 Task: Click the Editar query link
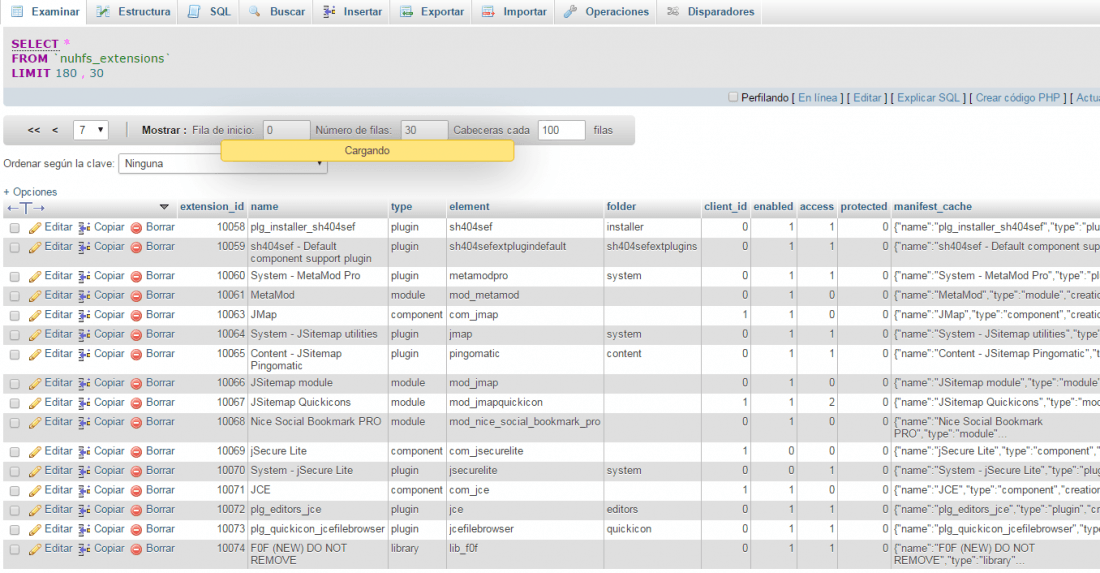click(867, 98)
